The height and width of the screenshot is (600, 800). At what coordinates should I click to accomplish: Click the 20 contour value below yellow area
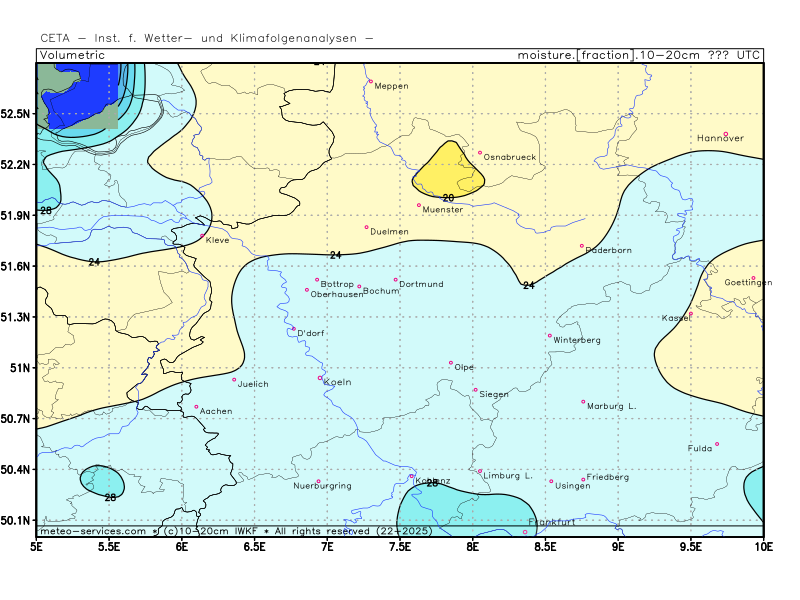coord(448,198)
